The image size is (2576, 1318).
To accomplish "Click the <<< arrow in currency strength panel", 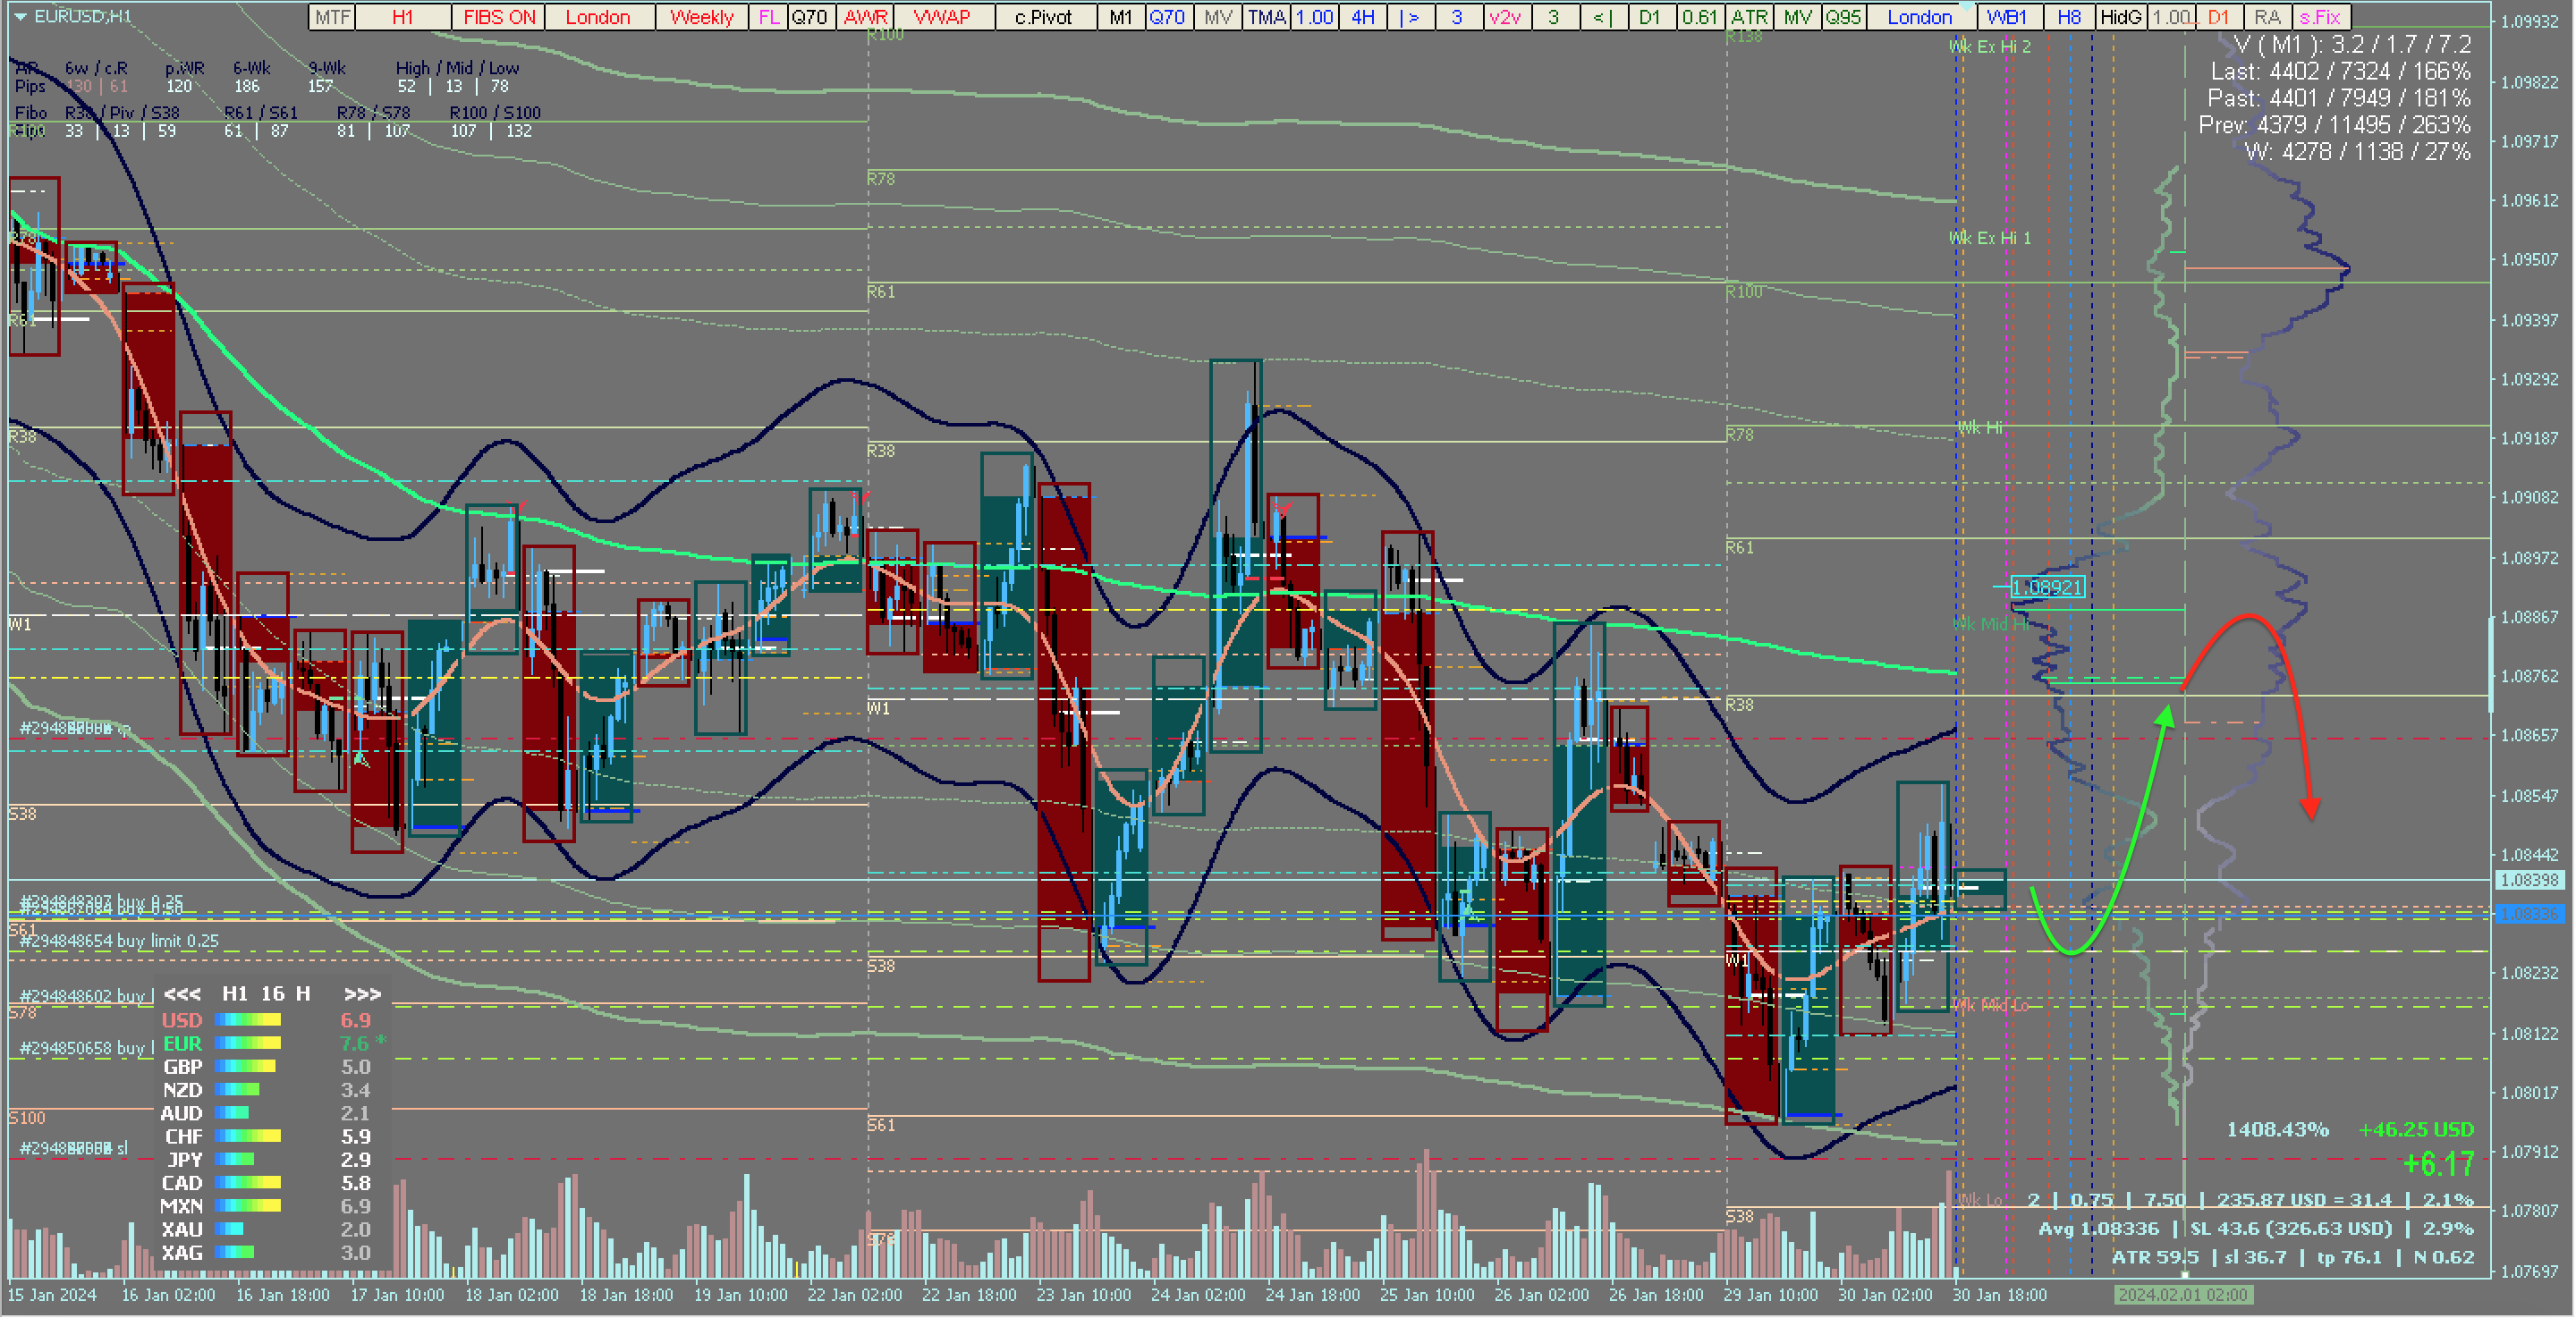I will (182, 994).
